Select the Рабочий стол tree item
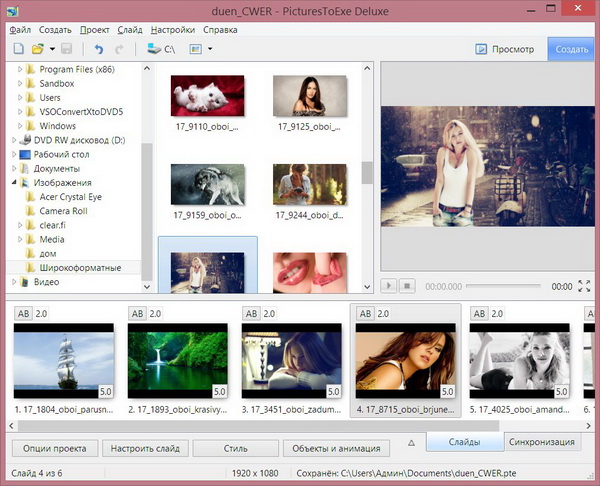Viewport: 600px width, 486px height. click(x=61, y=154)
